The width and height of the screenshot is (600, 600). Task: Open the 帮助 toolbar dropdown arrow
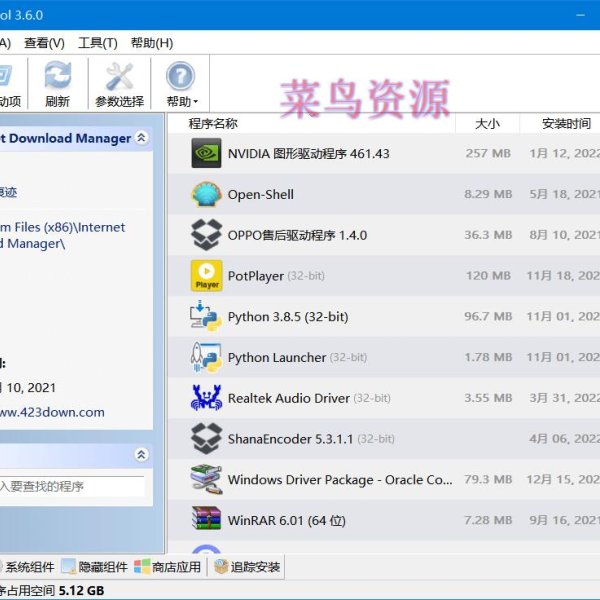(196, 102)
